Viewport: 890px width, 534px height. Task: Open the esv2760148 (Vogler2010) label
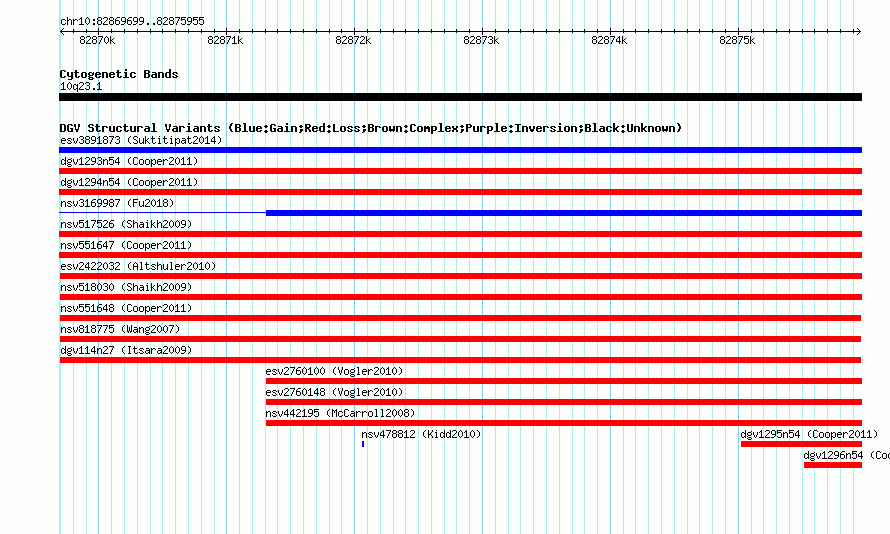[x=334, y=392]
